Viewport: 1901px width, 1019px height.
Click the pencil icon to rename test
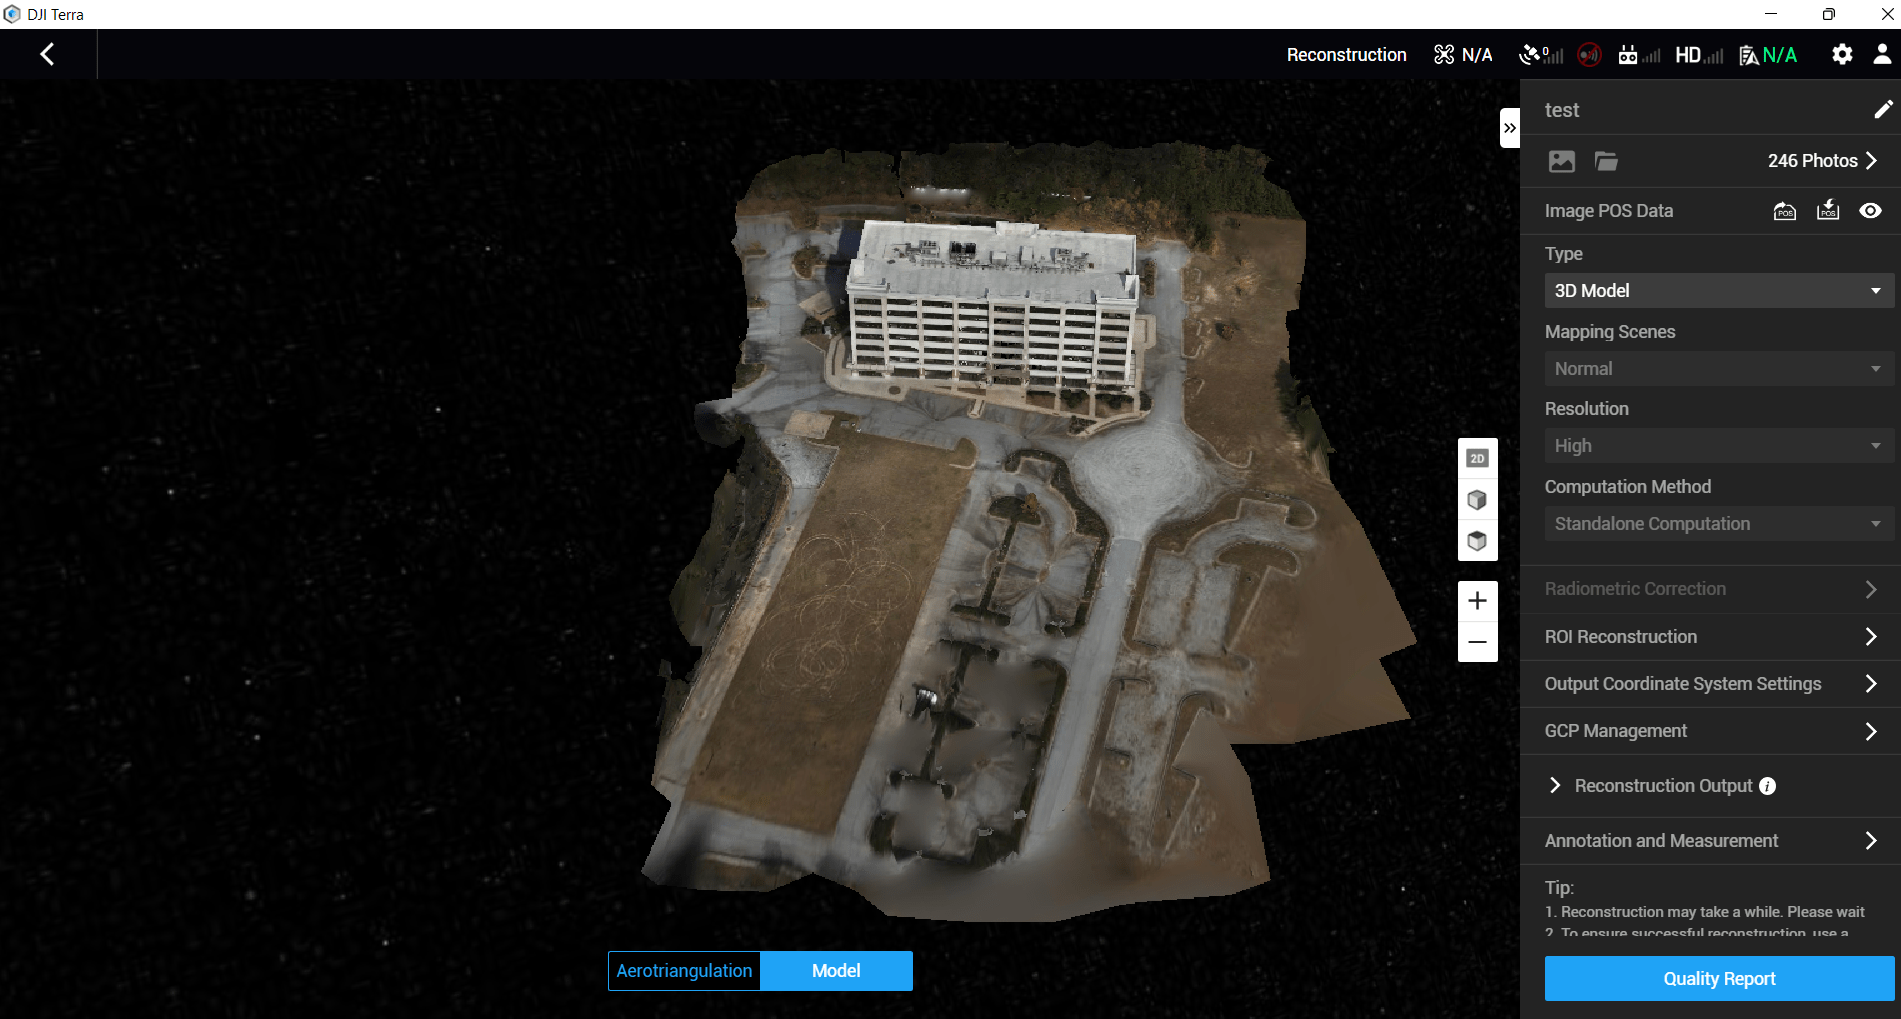point(1882,110)
